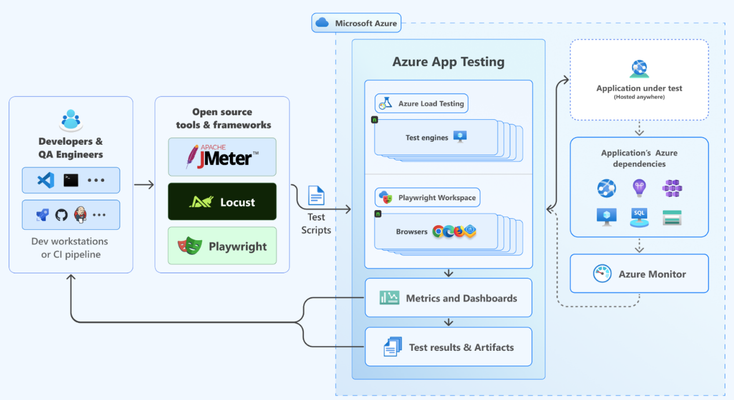The height and width of the screenshot is (400, 734).
Task: Click the Microsoft Azure label text
Action: coord(366,23)
